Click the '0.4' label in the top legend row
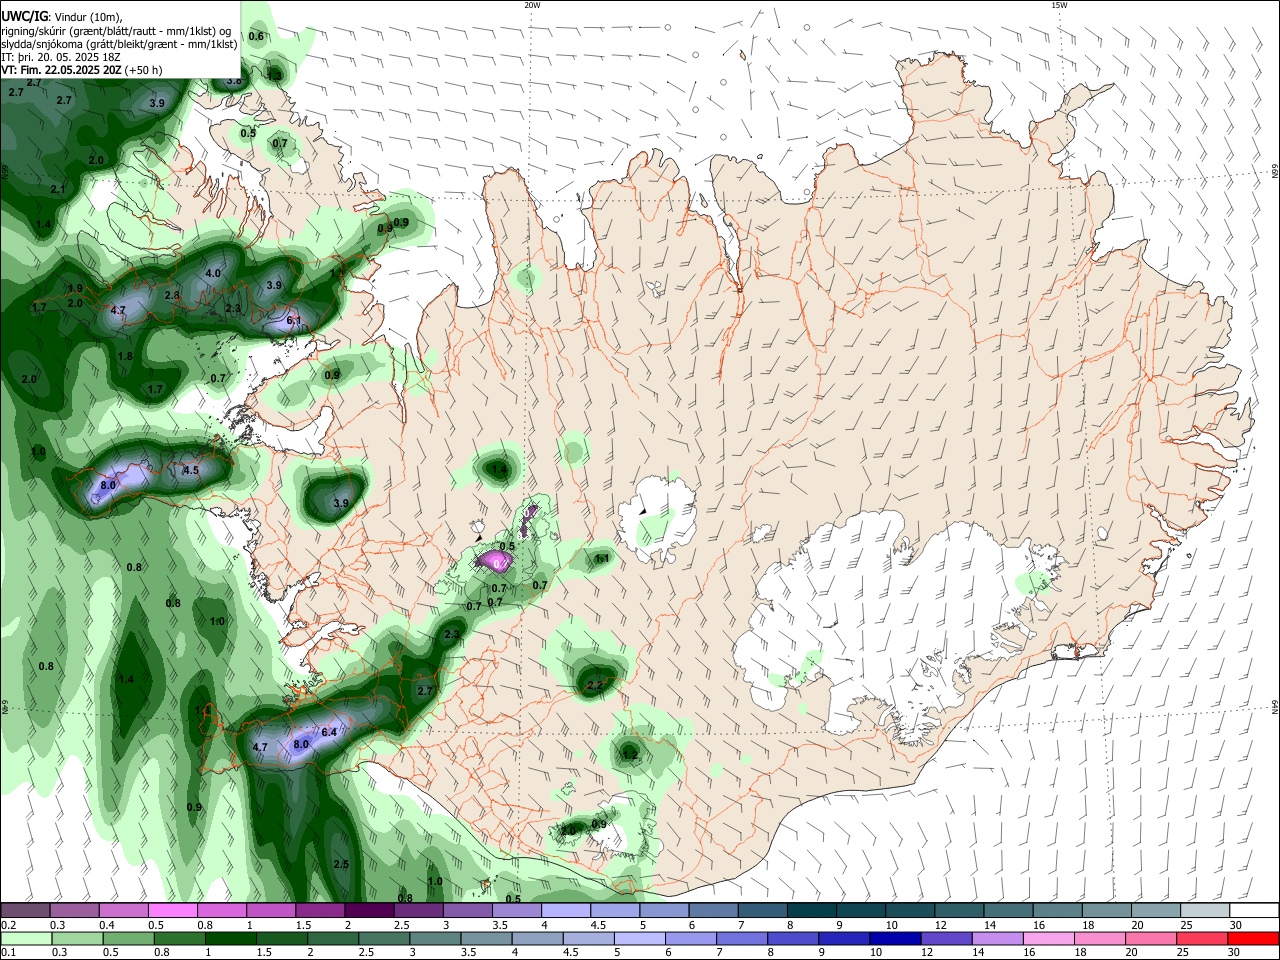Screen dimensions: 1280x960 (107, 924)
